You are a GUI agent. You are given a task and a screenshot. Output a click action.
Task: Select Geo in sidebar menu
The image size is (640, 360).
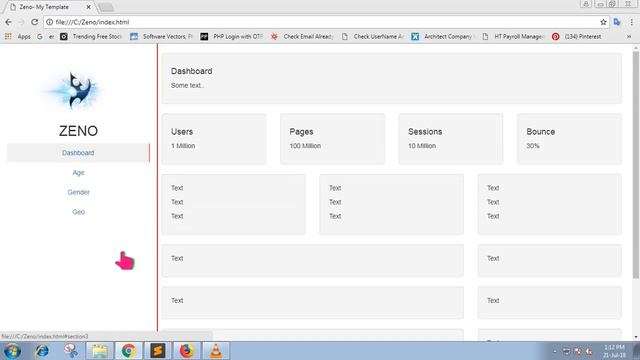click(x=78, y=212)
